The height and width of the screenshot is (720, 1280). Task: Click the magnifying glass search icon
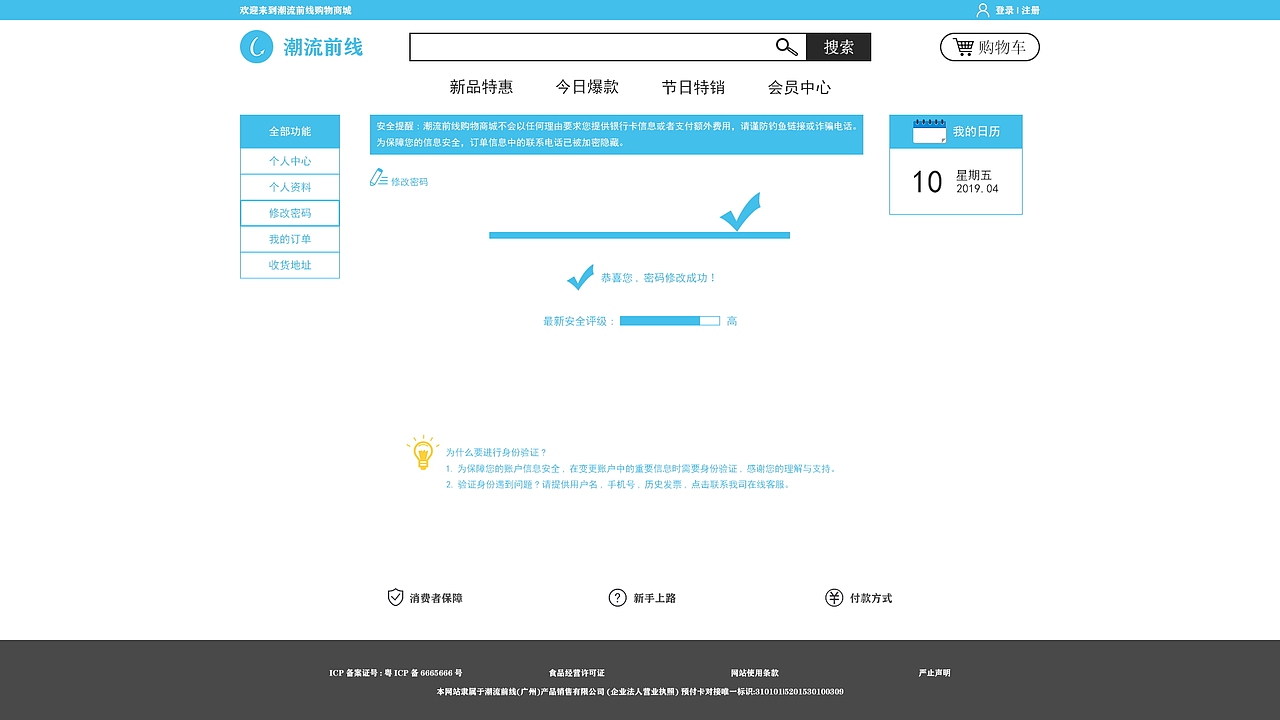point(785,46)
